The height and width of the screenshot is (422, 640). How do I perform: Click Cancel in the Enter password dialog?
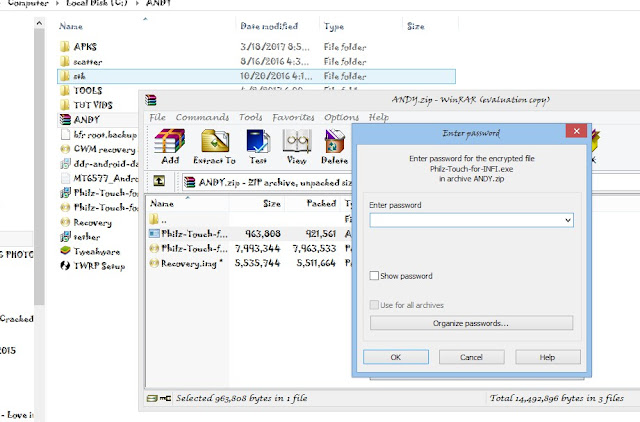click(x=471, y=357)
